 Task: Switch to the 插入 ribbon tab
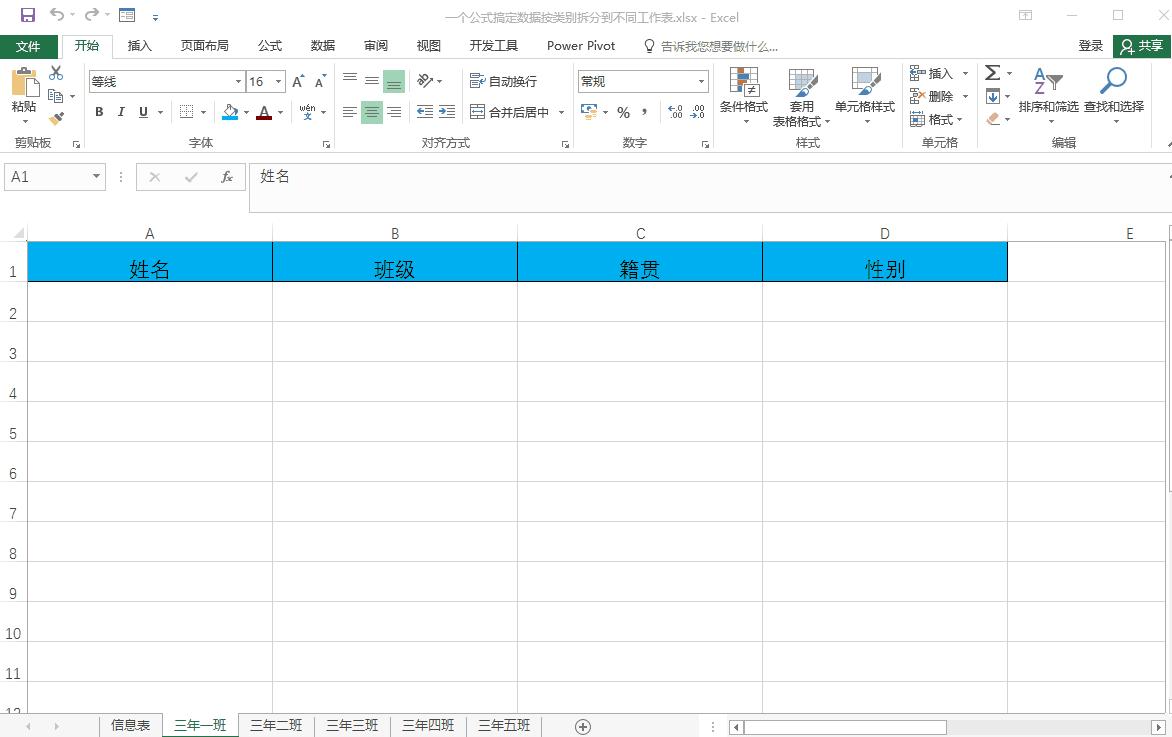click(x=139, y=45)
